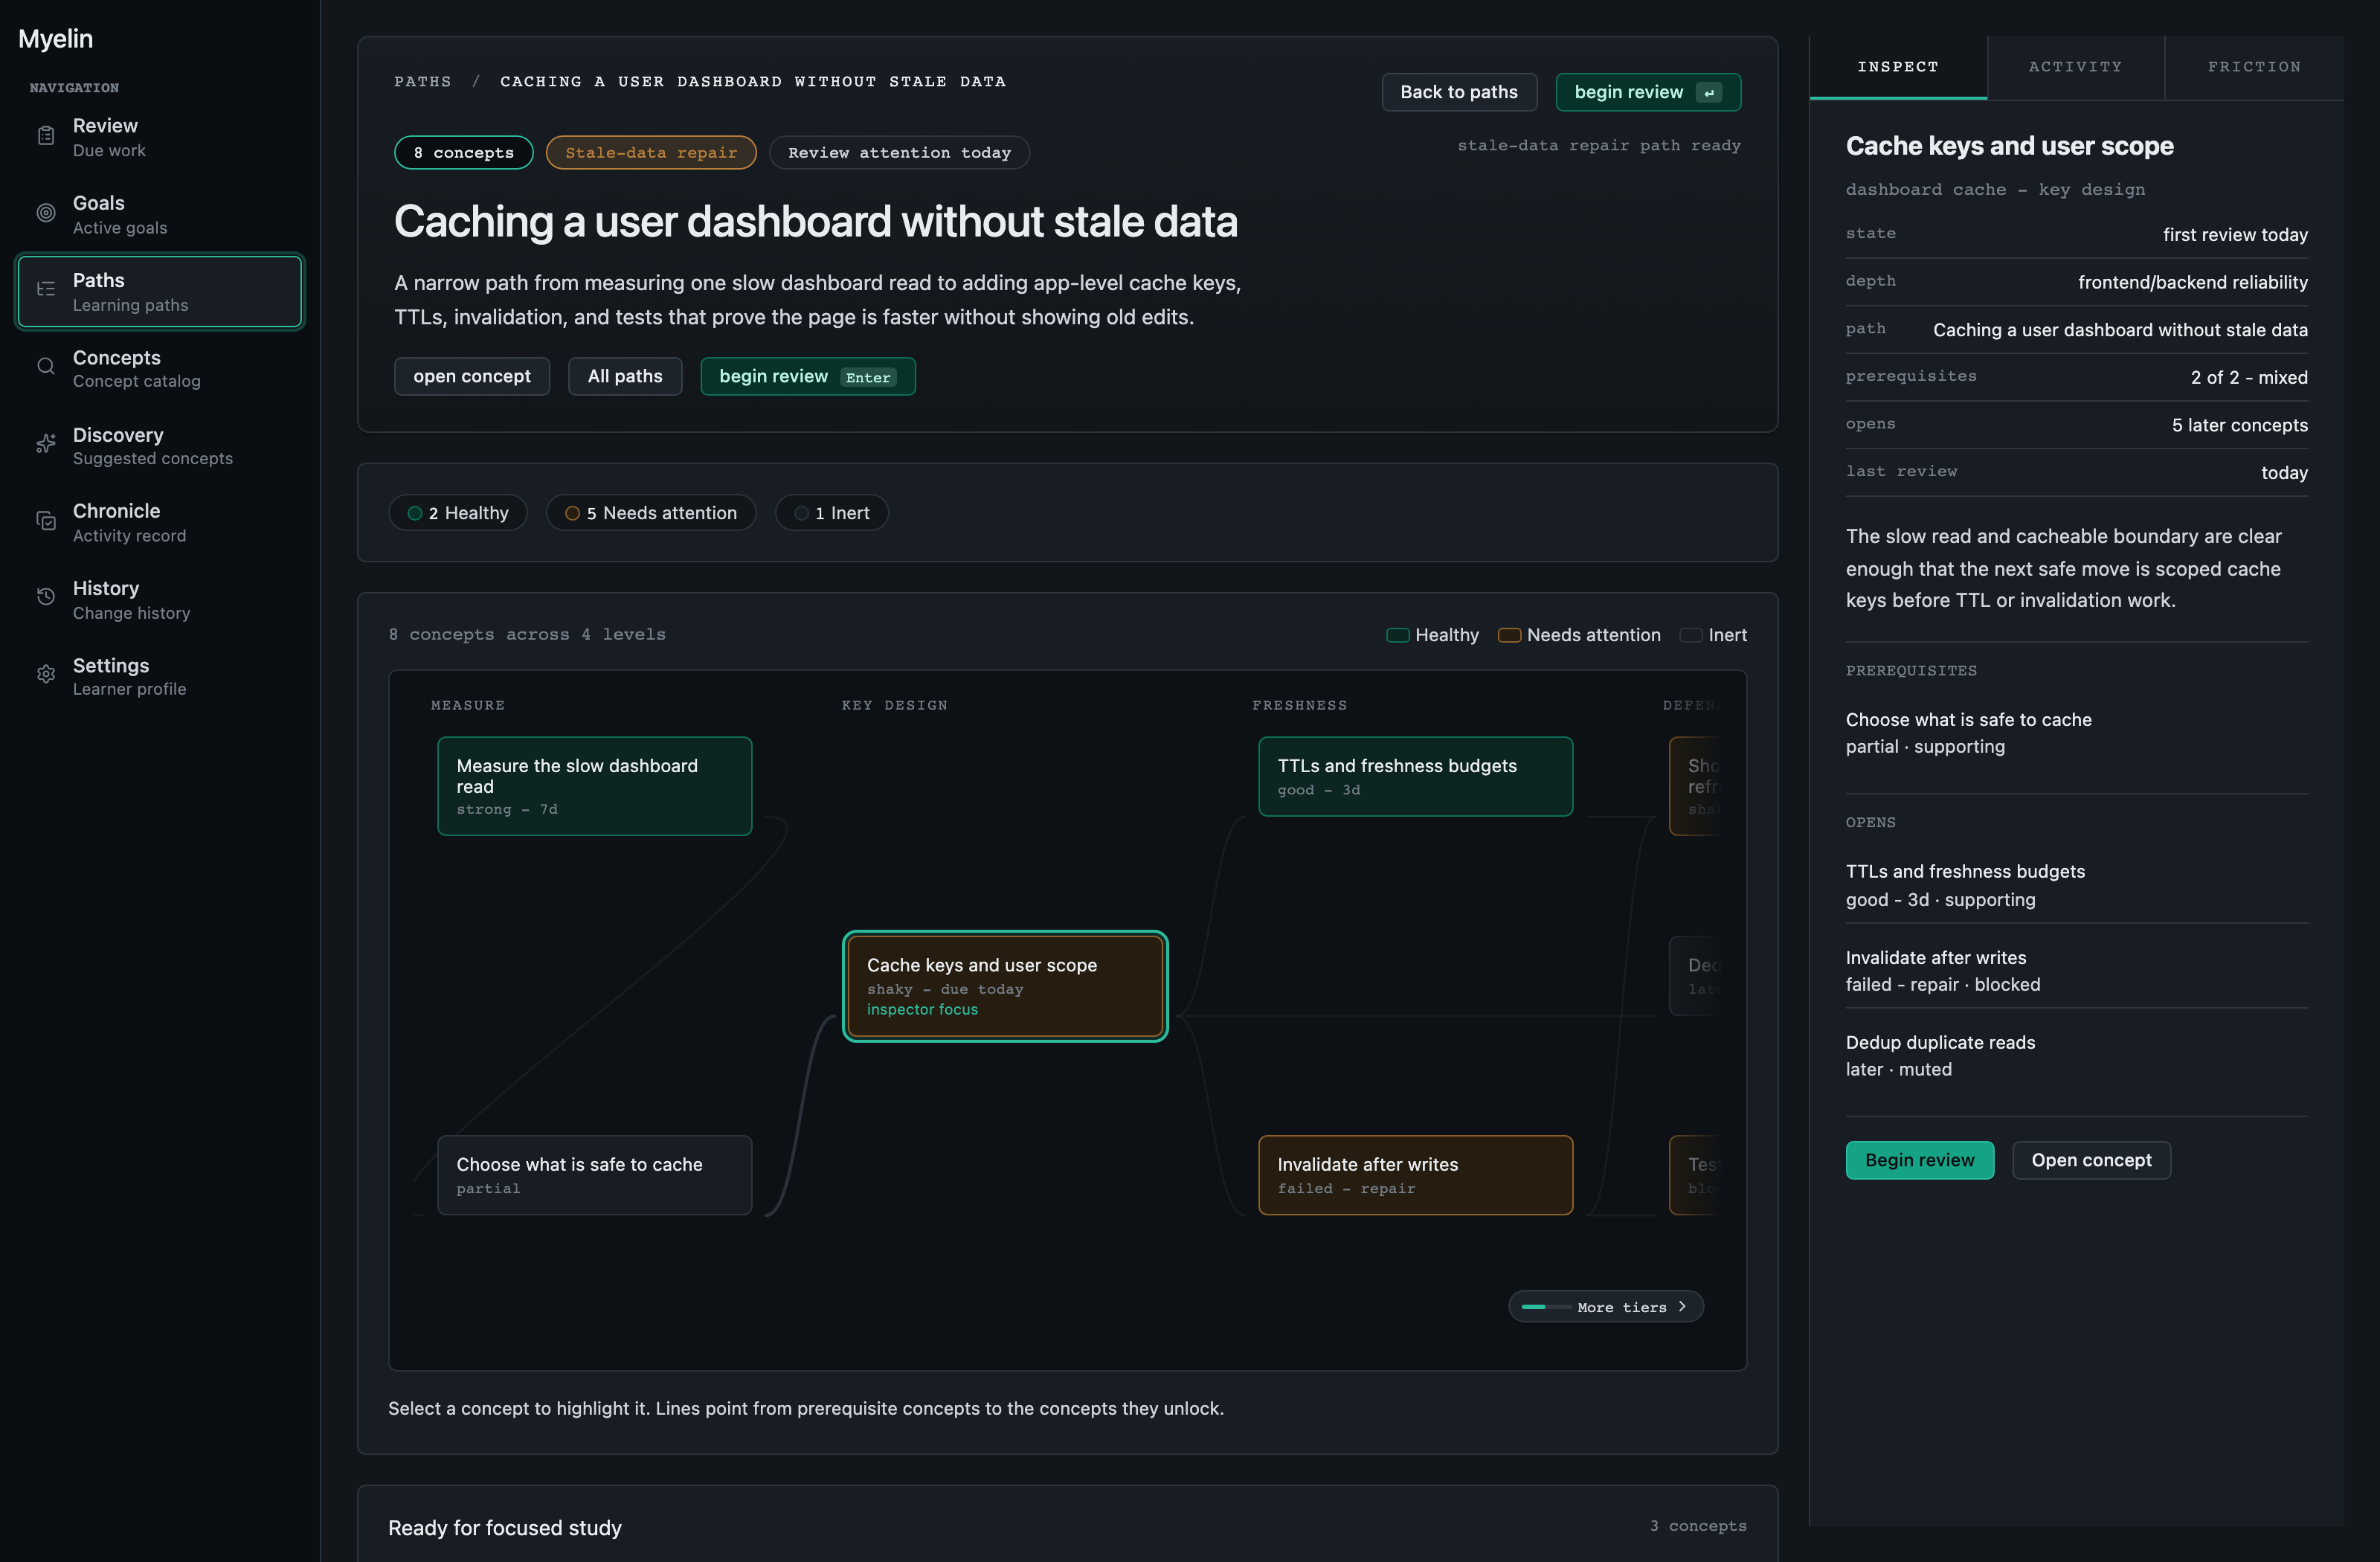Switch to the Activity tab
This screenshot has height=1562, width=2380.
(x=2075, y=67)
